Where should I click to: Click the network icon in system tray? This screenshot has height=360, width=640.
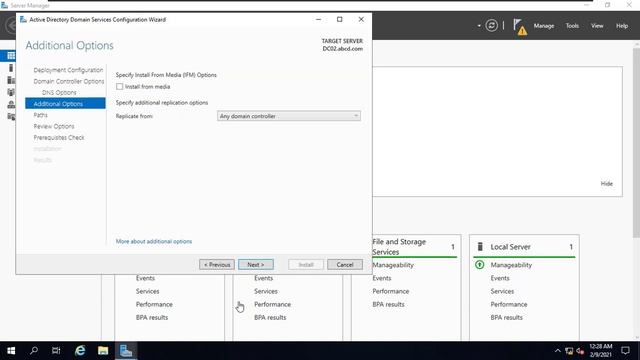(569, 351)
